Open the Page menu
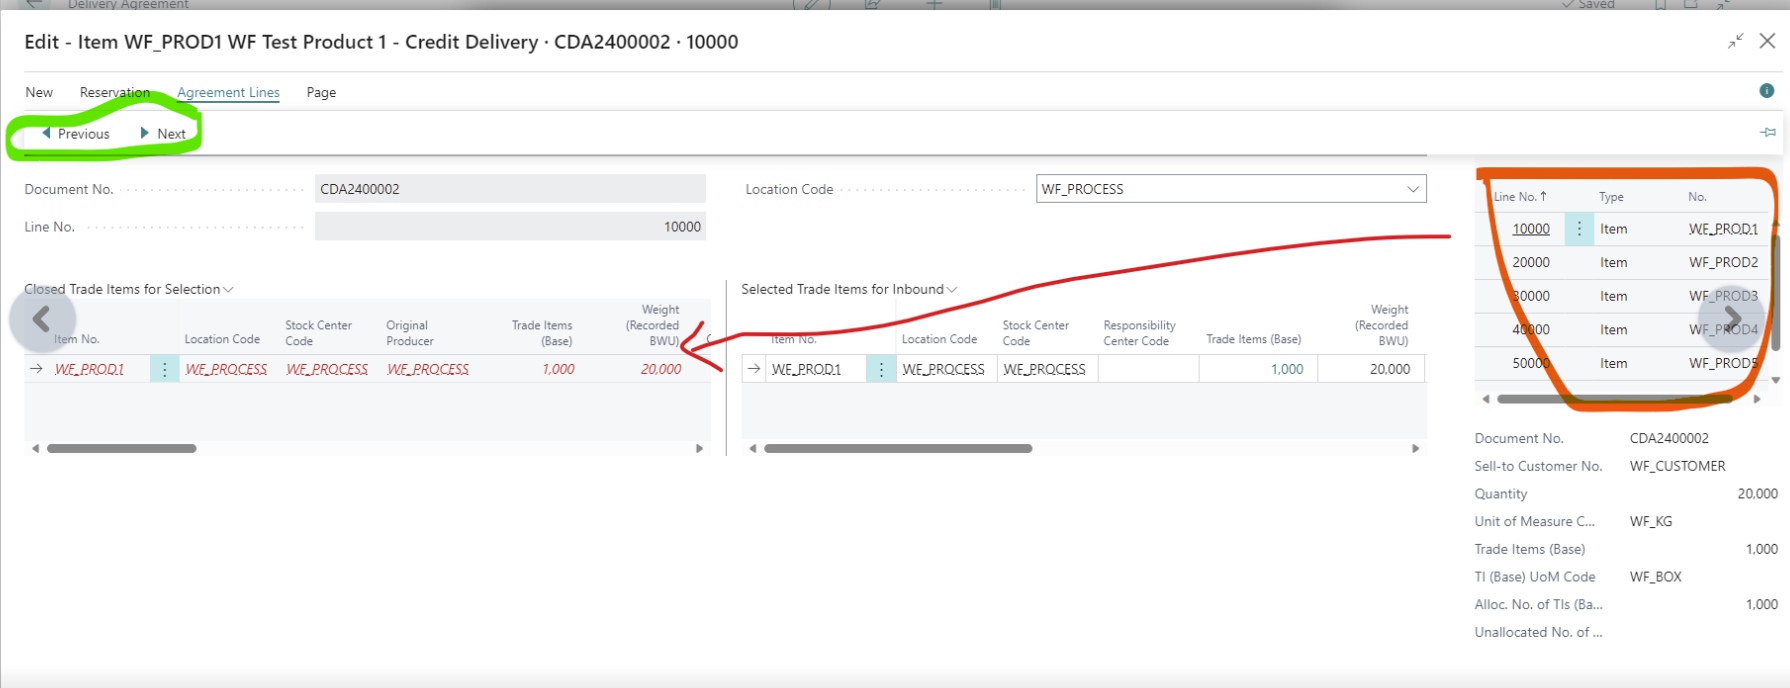 pyautogui.click(x=321, y=92)
